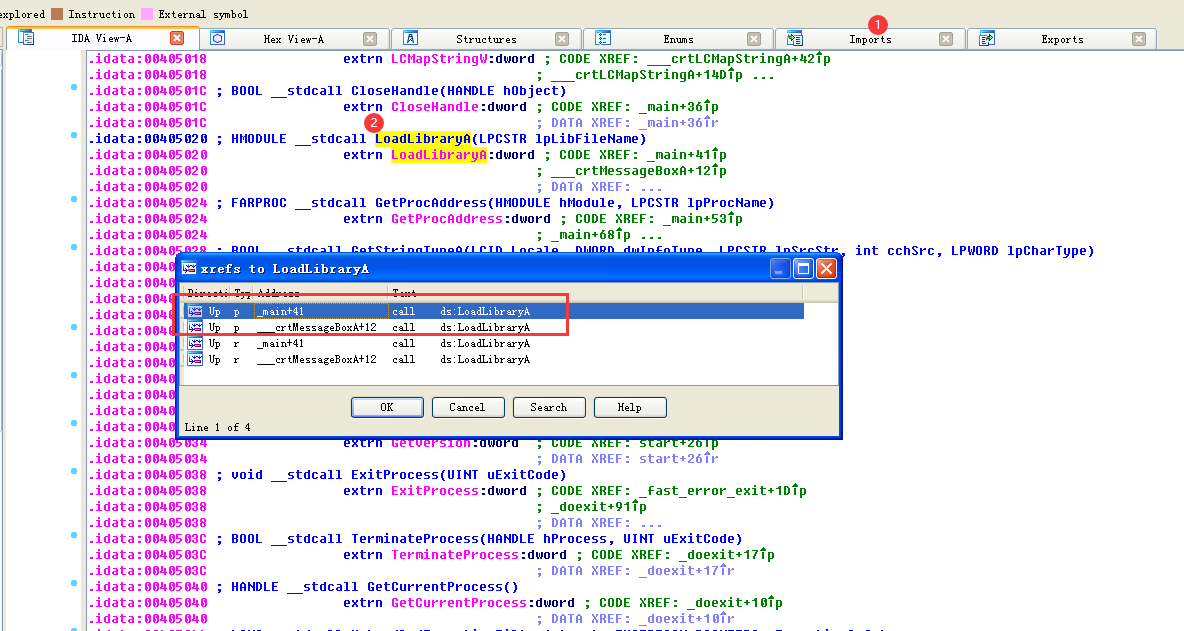Screen dimensions: 1184x631
Task: Follow the _doexit+91↑p xref
Action: coord(599,506)
